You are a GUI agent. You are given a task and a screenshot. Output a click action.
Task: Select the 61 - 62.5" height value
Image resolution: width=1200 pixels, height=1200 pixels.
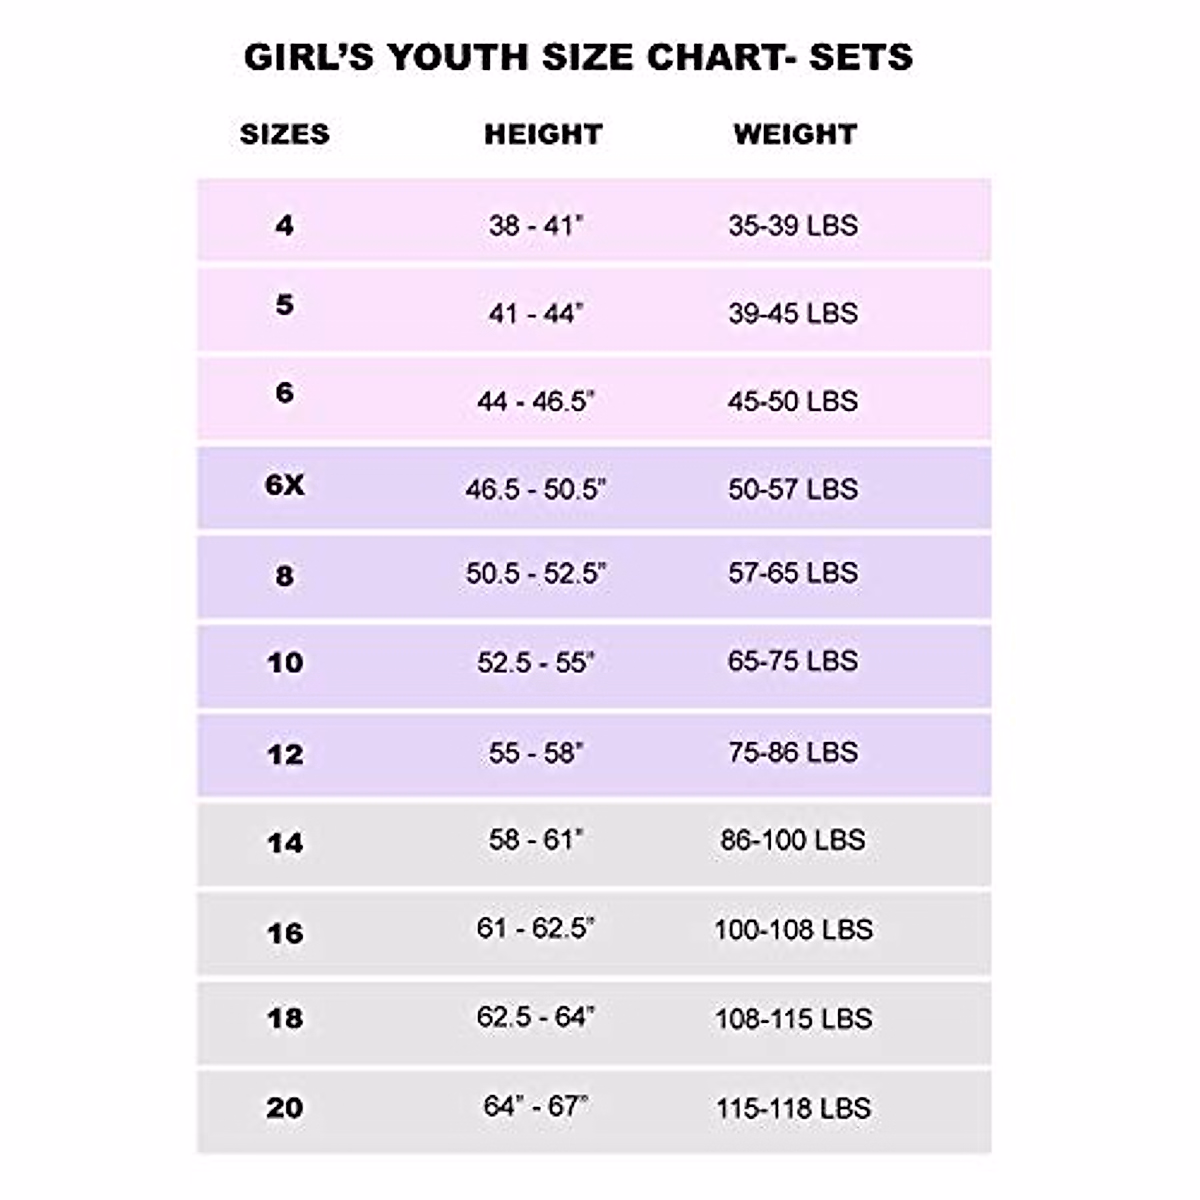click(536, 928)
